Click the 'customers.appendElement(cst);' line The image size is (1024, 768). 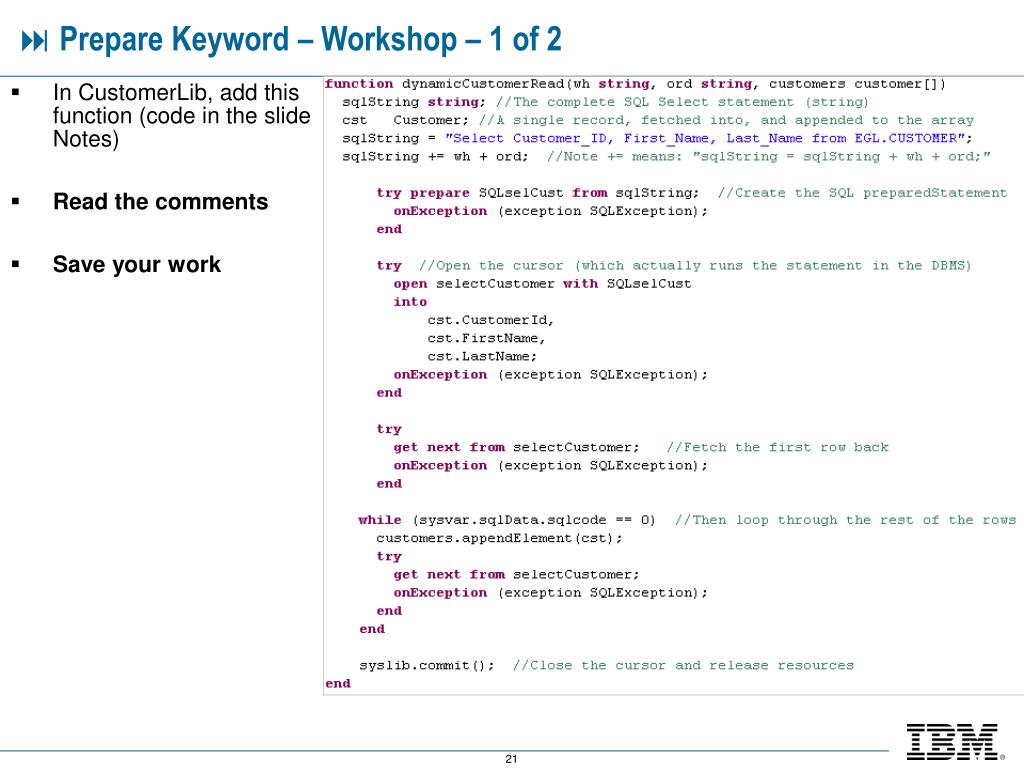tap(500, 538)
